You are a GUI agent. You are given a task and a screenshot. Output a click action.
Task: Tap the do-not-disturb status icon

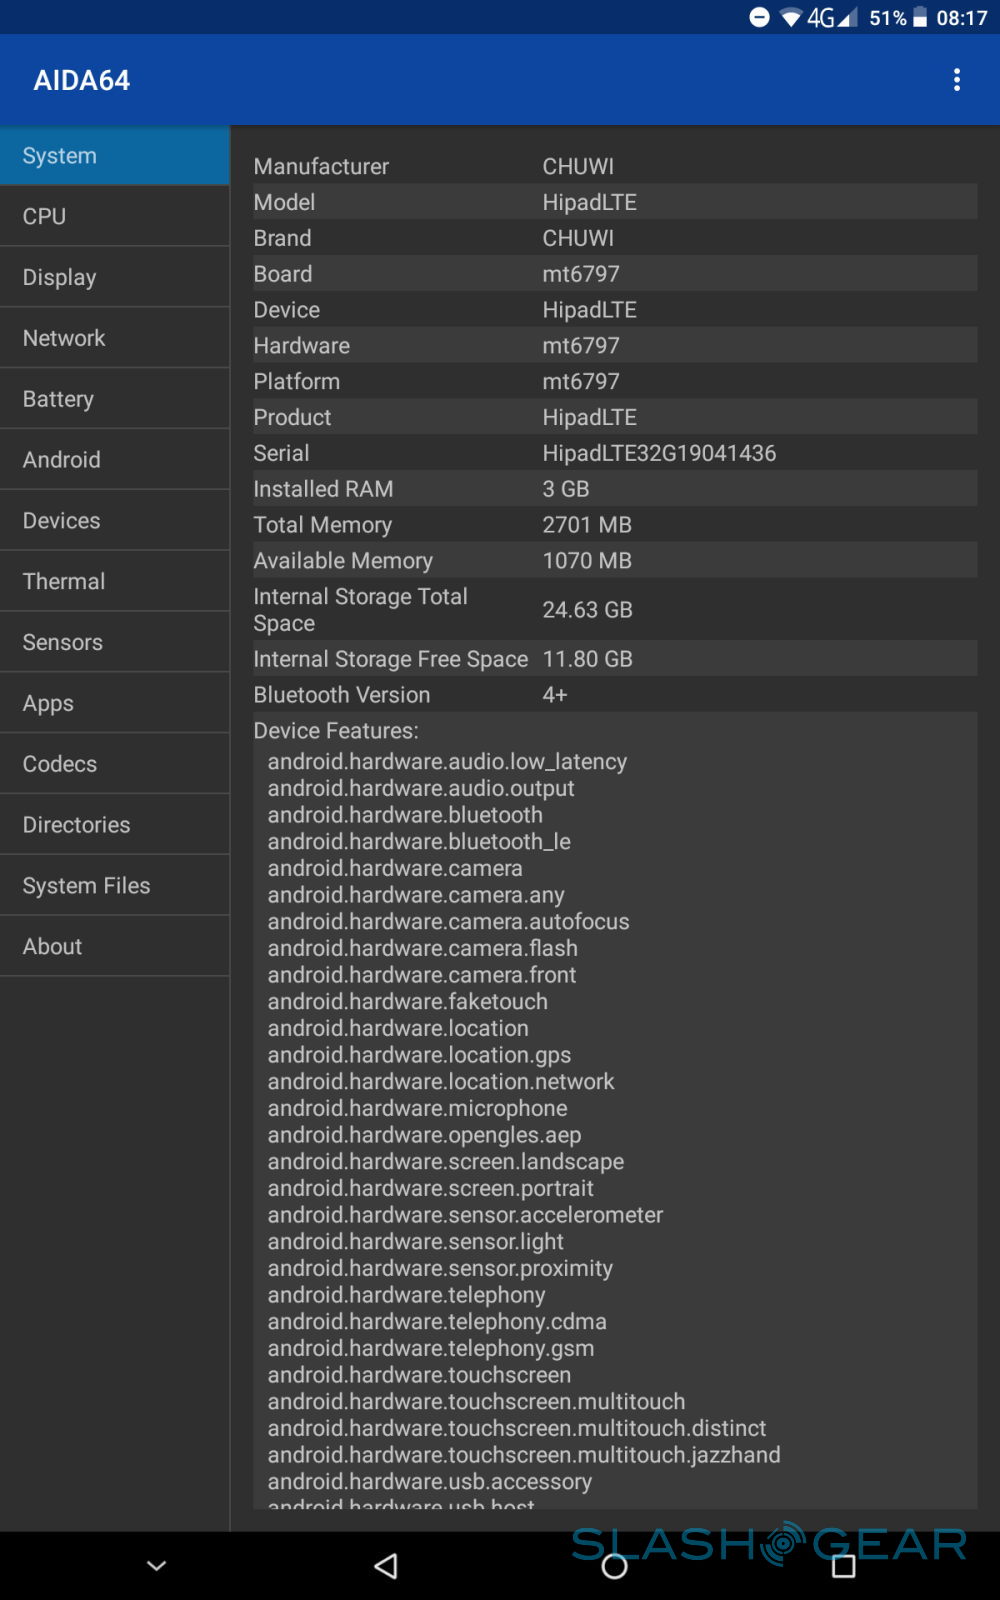[760, 17]
